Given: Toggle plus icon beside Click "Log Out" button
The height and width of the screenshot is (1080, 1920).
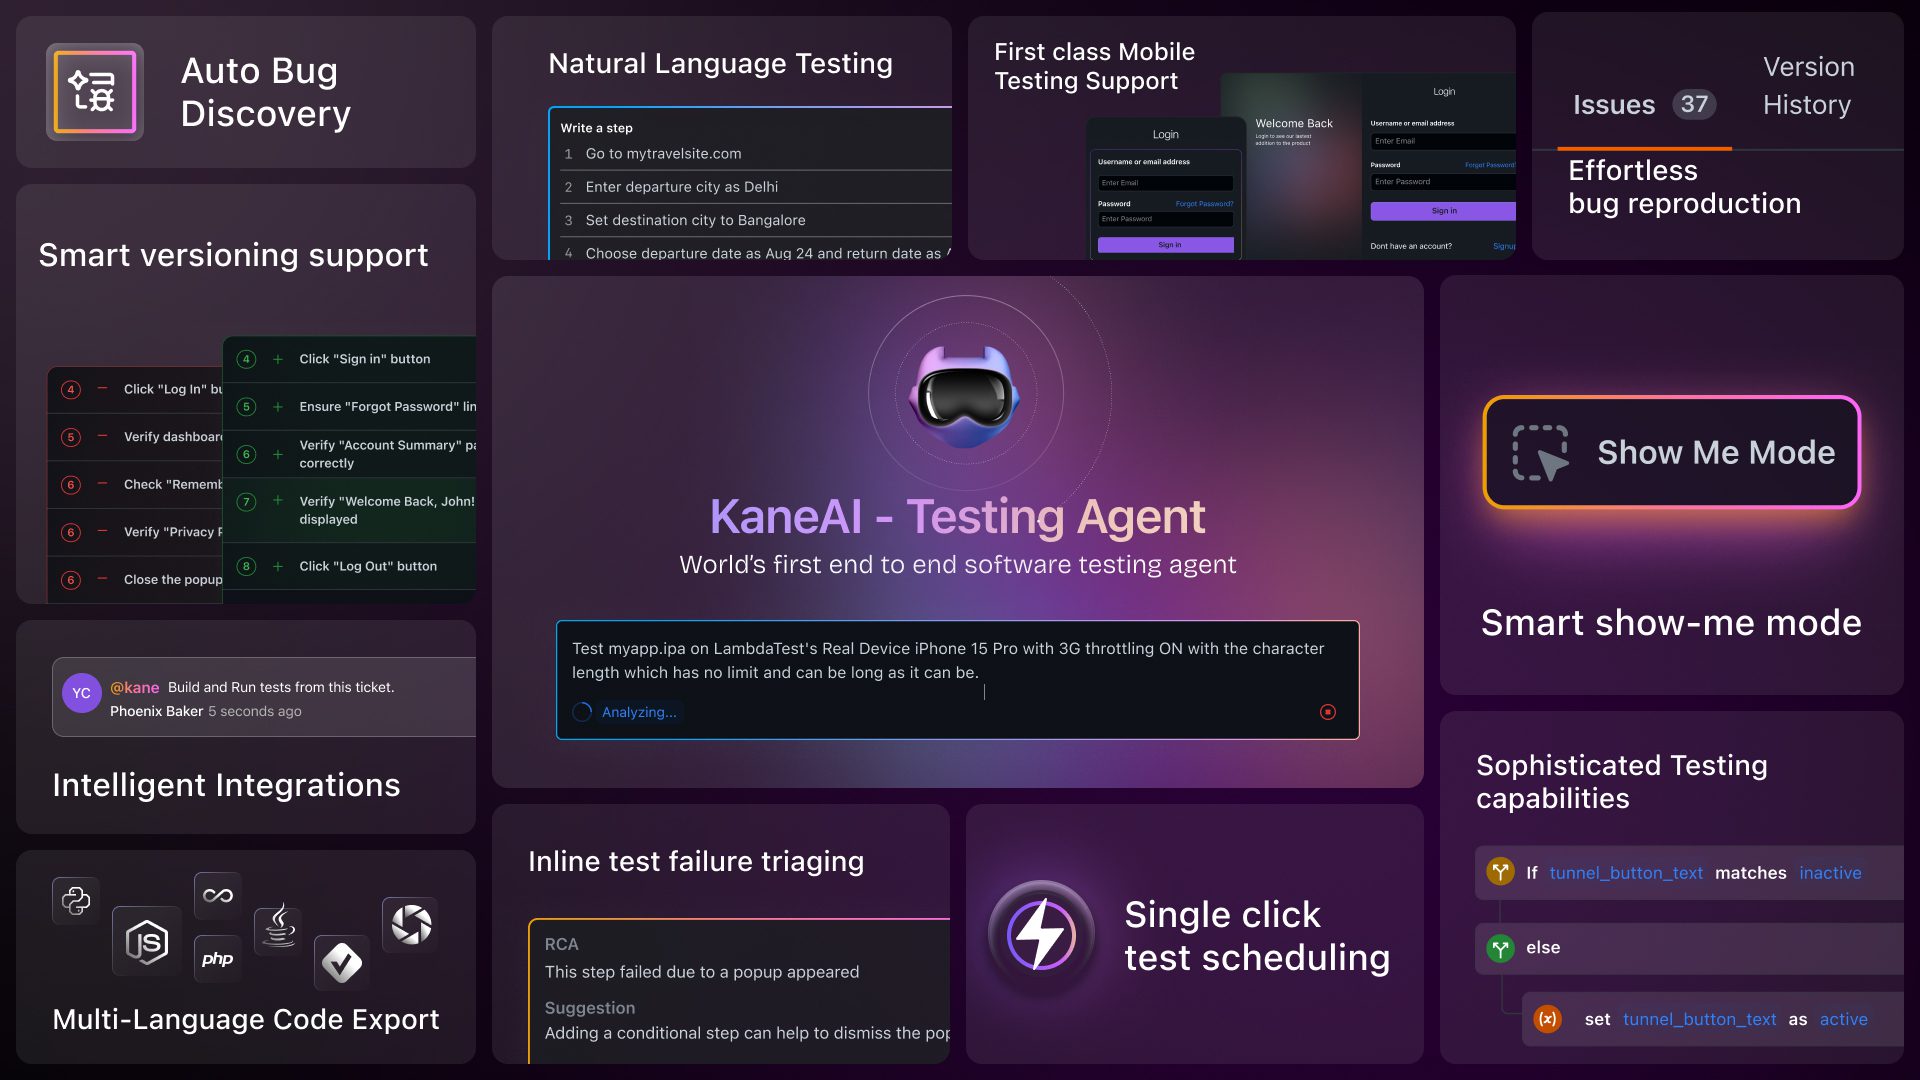Looking at the screenshot, I should pyautogui.click(x=278, y=566).
